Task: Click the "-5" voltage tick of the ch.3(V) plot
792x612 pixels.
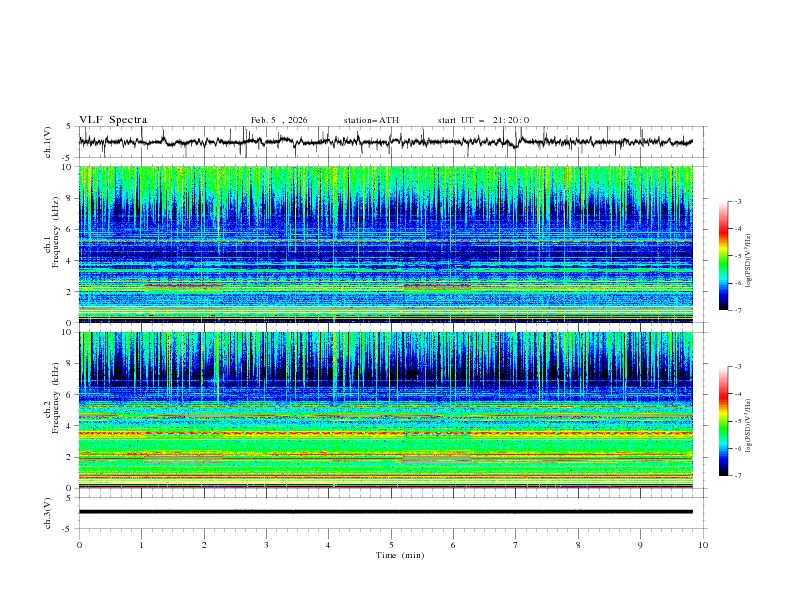Action: coord(68,529)
